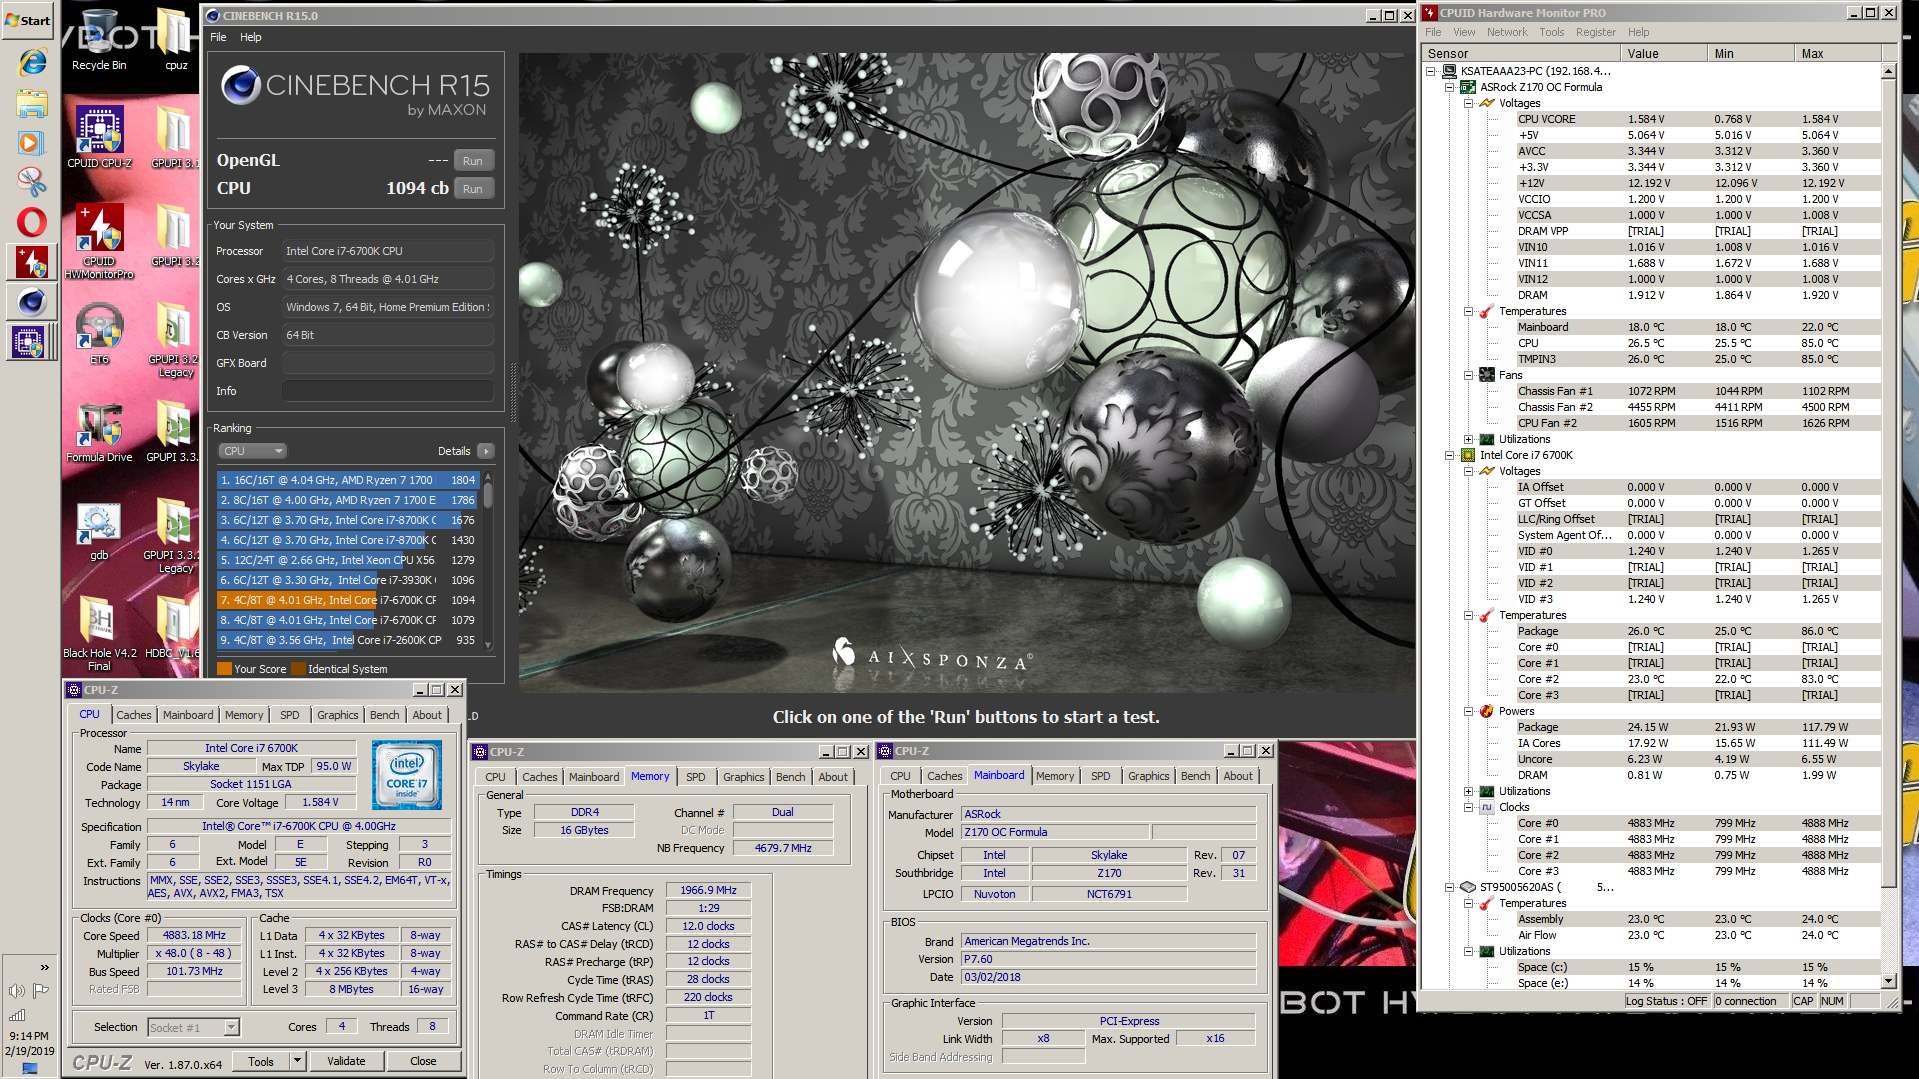Open SPD tab in the middle CPU-Z window
Screen dimensions: 1919x1079
pos(695,777)
